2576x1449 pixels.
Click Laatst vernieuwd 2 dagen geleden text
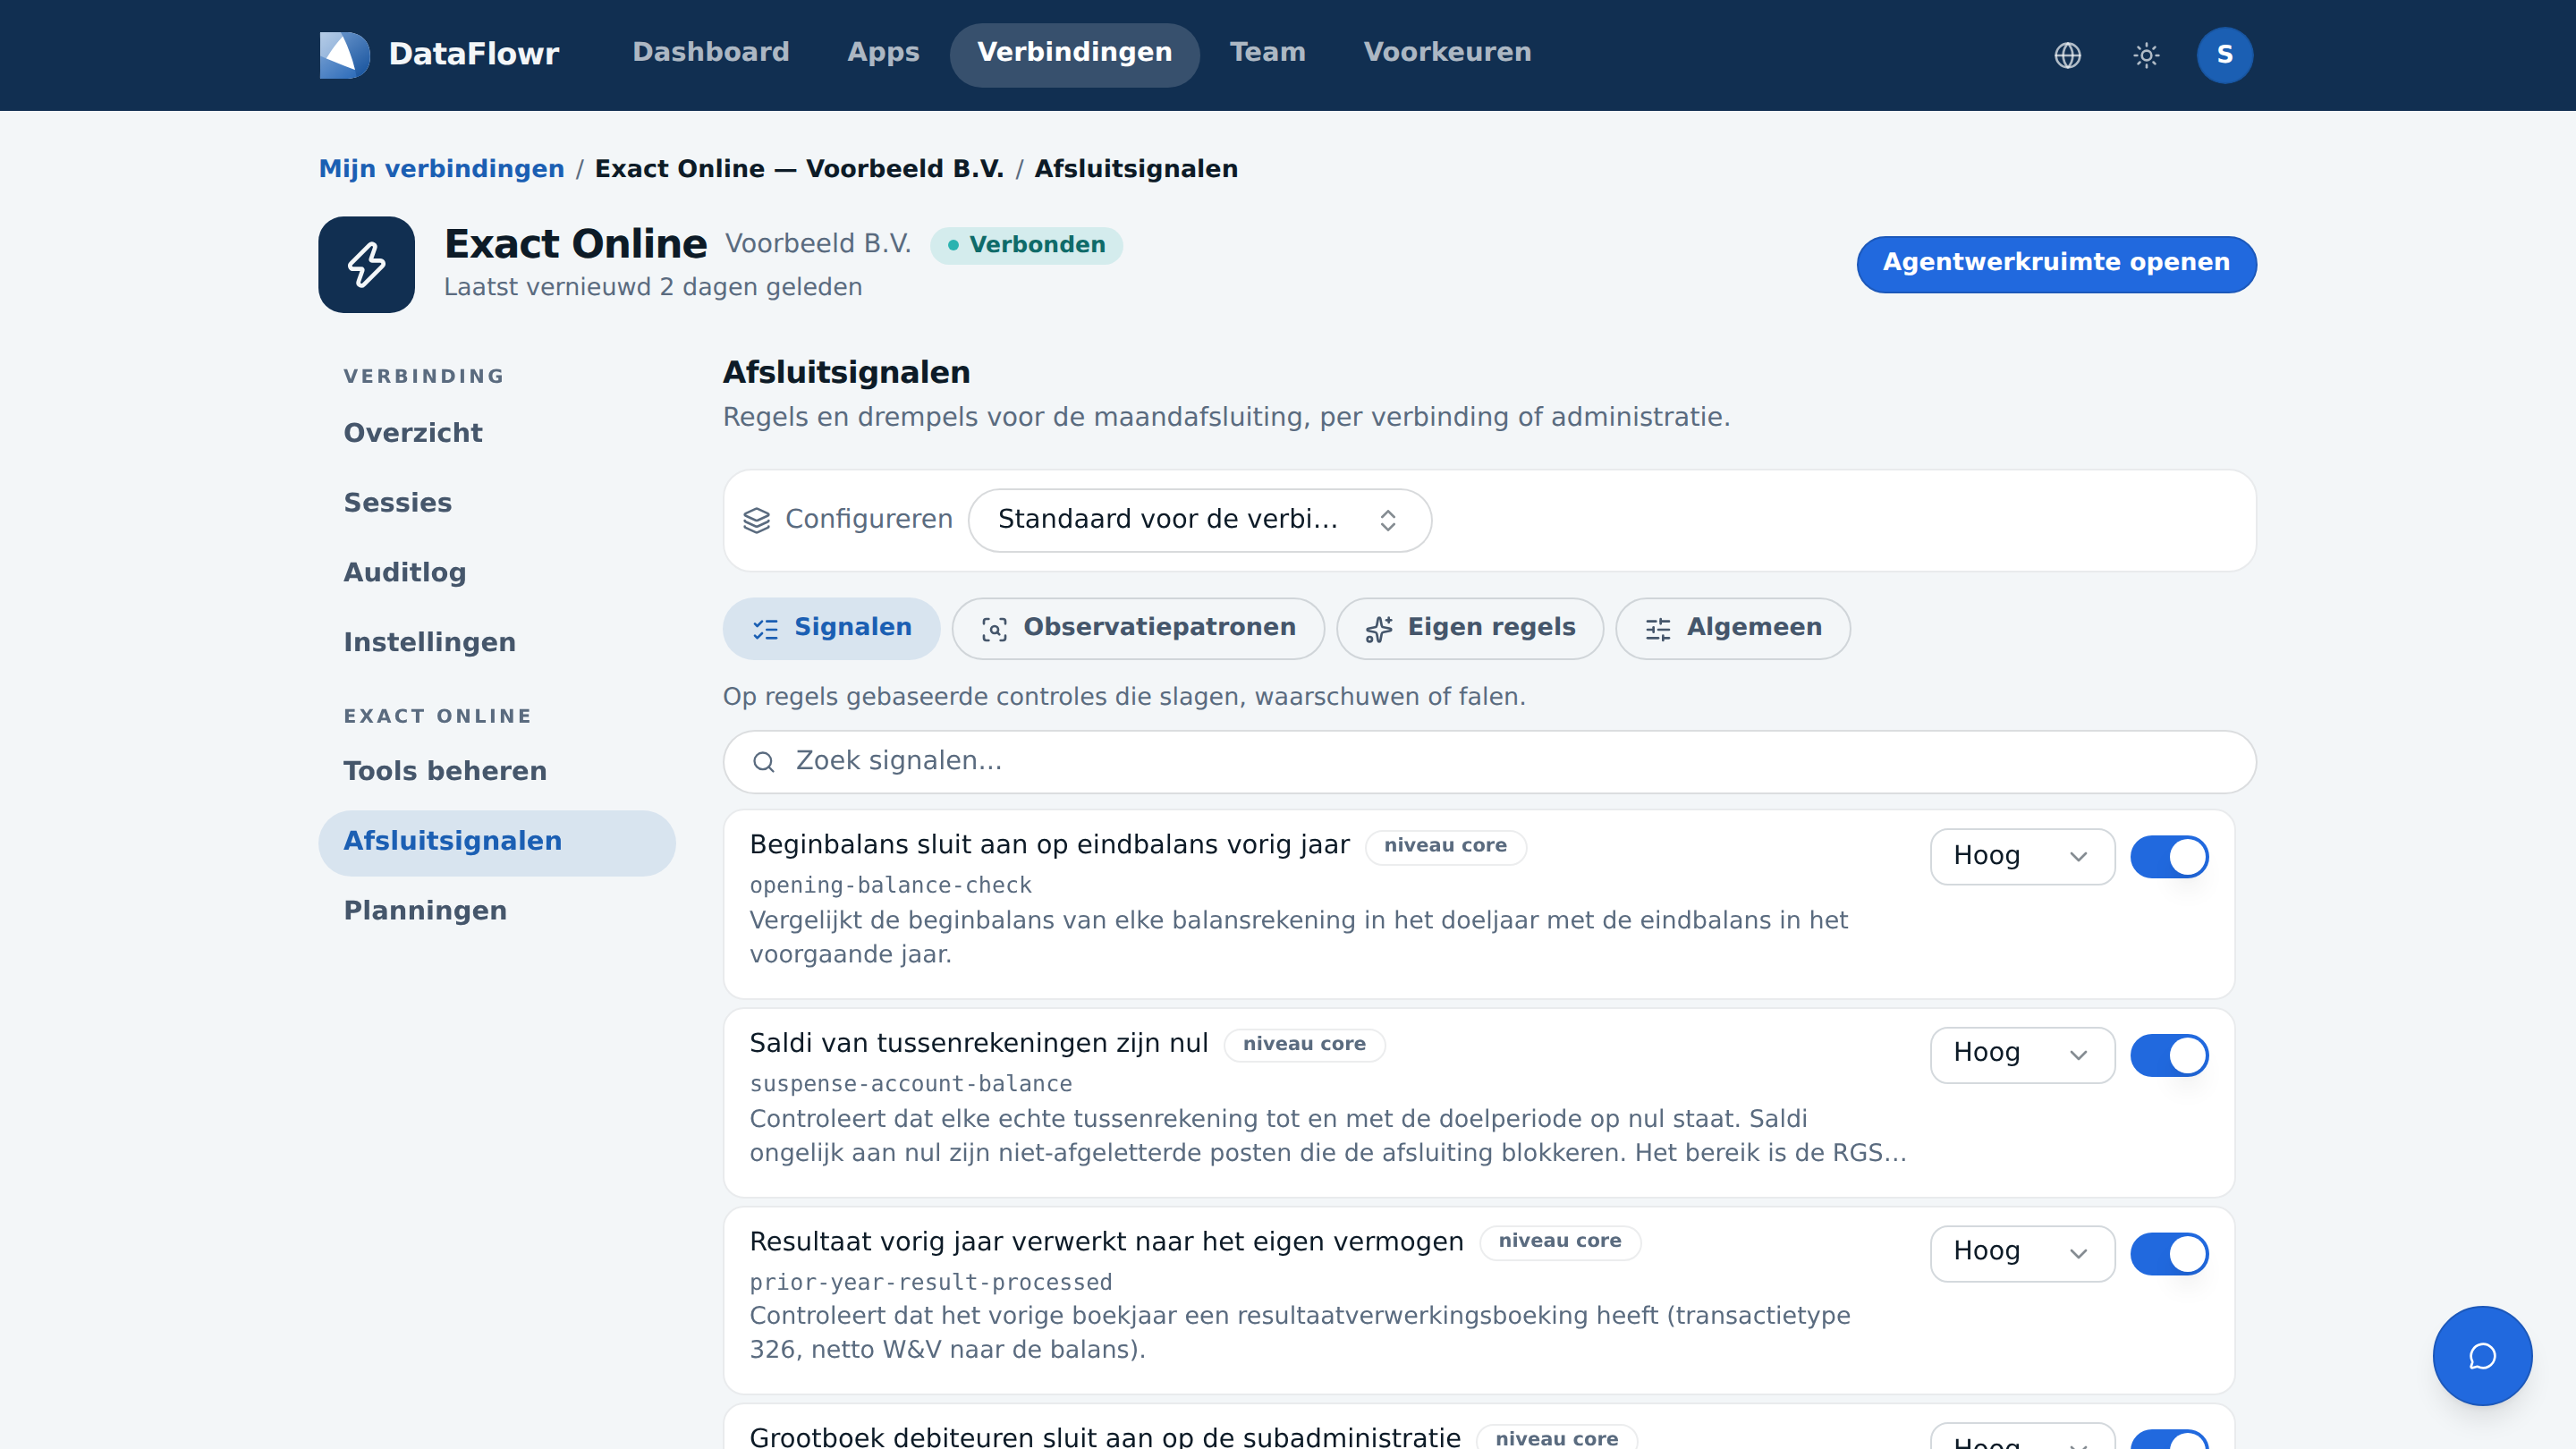(652, 288)
